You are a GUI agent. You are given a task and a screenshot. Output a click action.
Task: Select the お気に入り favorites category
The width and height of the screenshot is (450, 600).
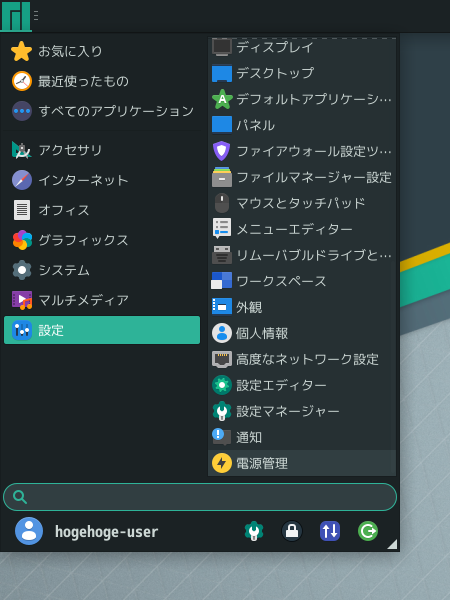pyautogui.click(x=102, y=51)
